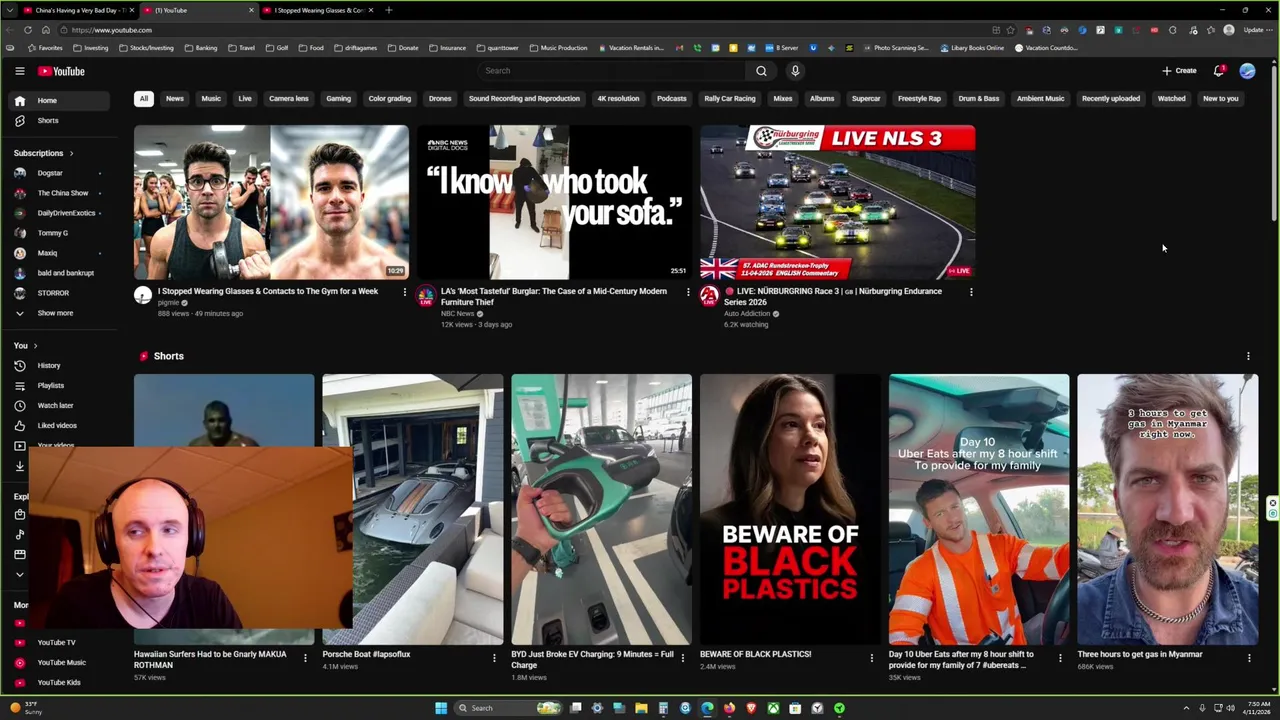Open a new browser tab with plus

(x=388, y=10)
